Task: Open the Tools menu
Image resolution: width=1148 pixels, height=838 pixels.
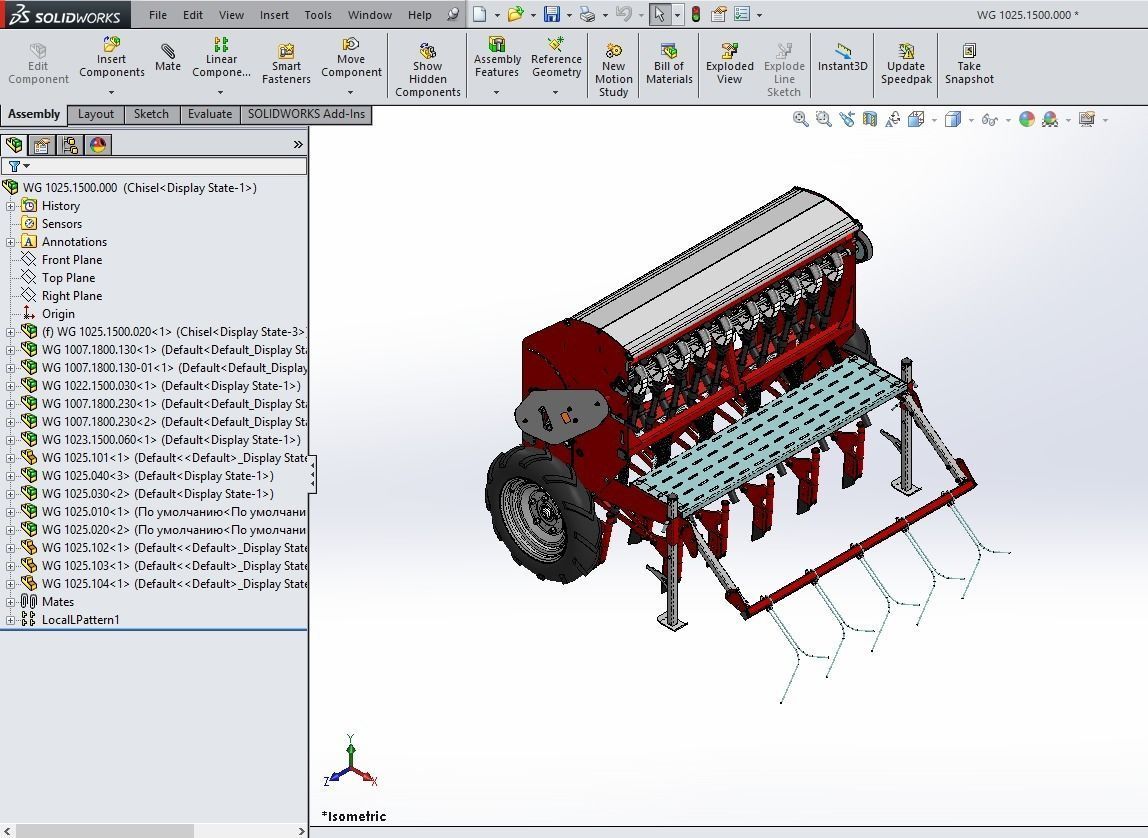Action: pos(318,15)
